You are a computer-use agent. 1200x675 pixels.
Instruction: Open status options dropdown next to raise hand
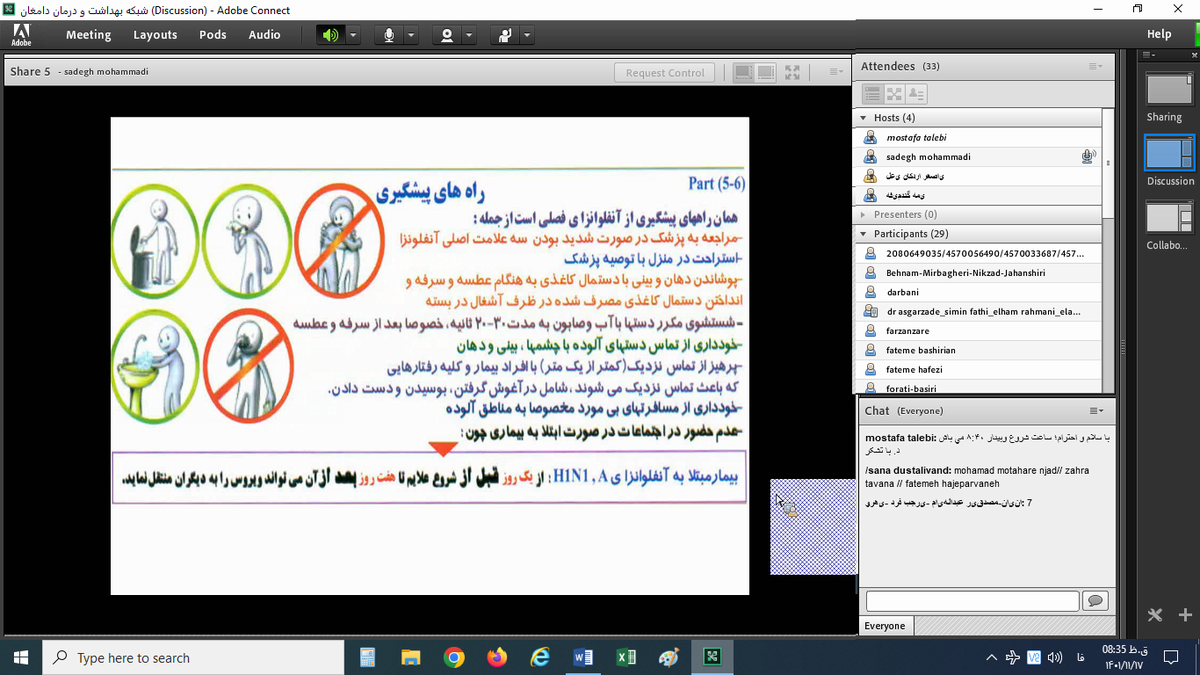pyautogui.click(x=527, y=35)
